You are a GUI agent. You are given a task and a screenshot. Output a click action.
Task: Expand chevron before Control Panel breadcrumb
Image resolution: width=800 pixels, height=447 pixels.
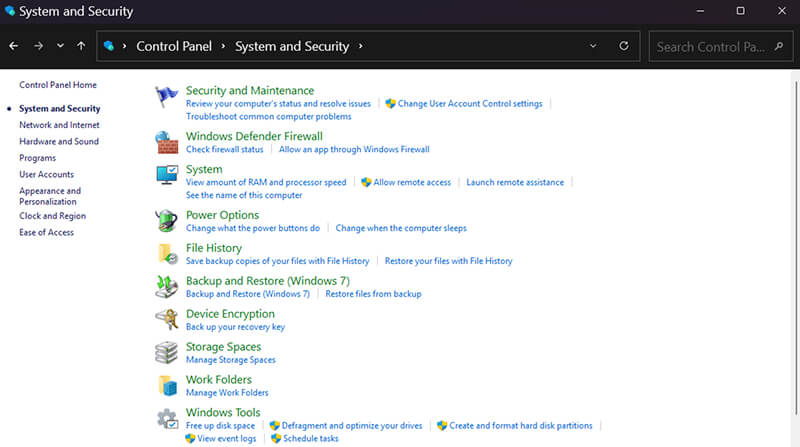tap(124, 46)
